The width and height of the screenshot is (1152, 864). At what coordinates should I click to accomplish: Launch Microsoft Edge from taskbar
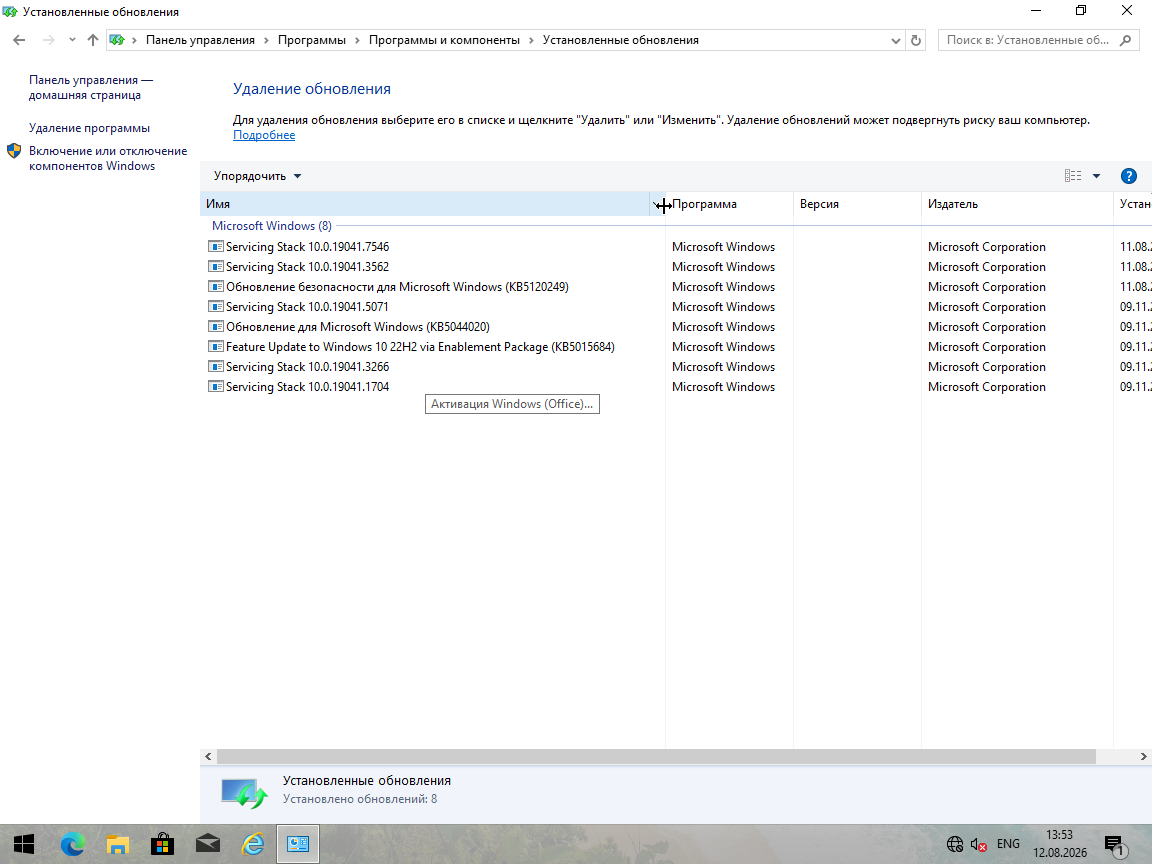coord(72,844)
